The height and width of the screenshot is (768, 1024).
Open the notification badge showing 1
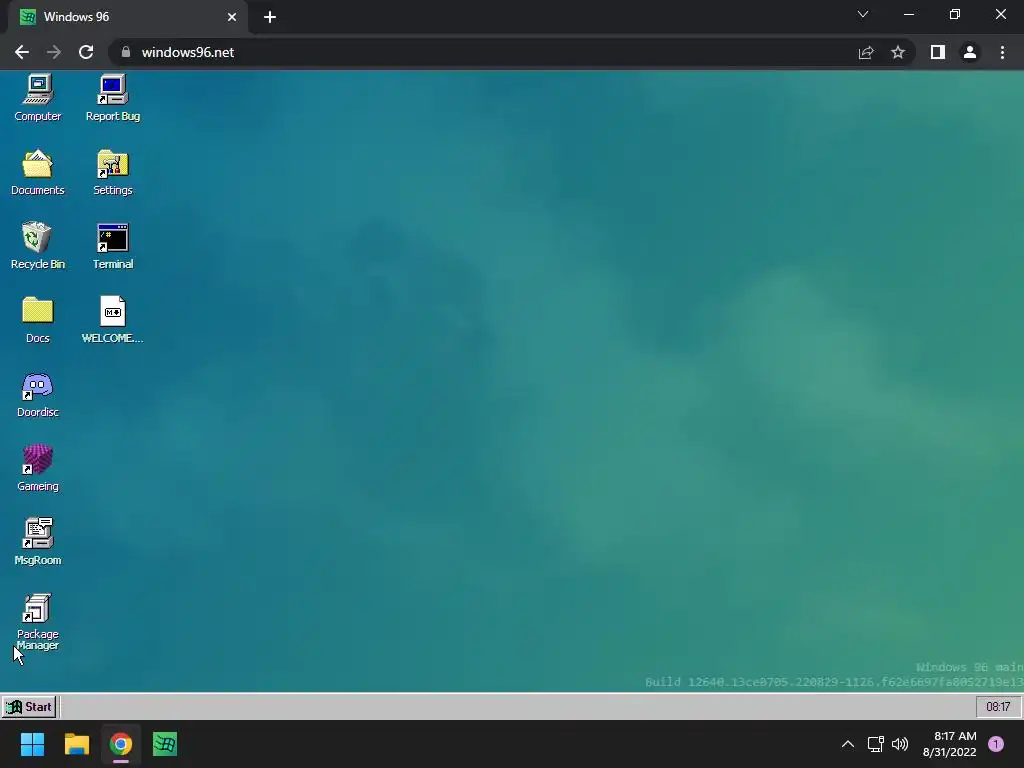pyautogui.click(x=996, y=744)
